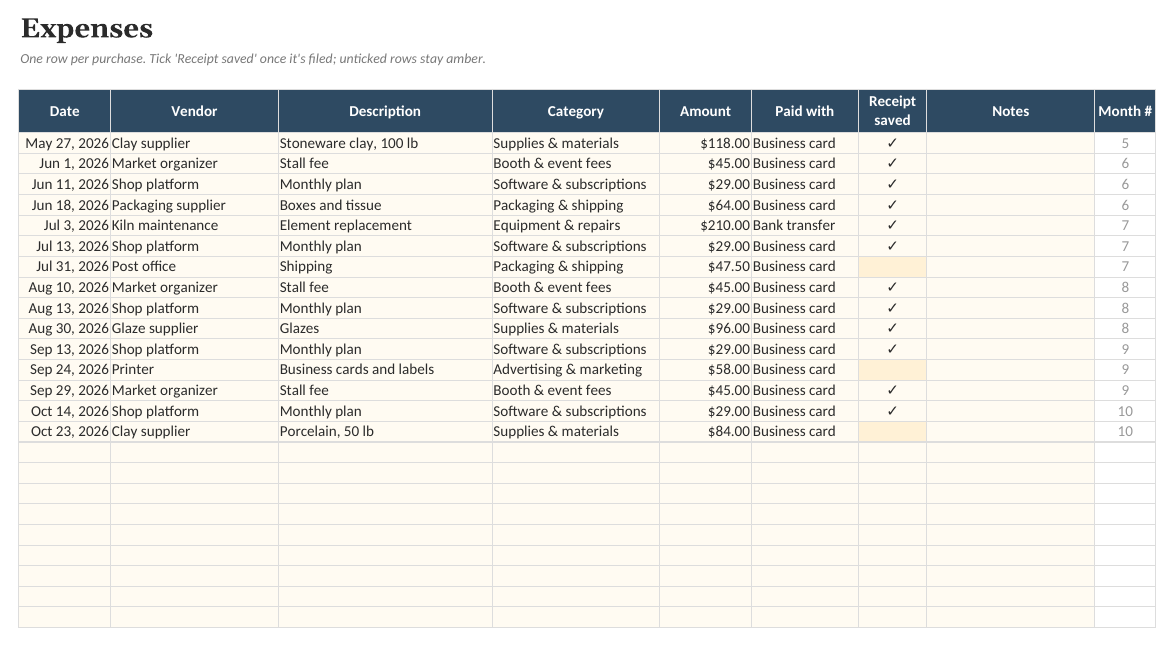
Task: Select vendor cell Post office
Action: pyautogui.click(x=194, y=266)
